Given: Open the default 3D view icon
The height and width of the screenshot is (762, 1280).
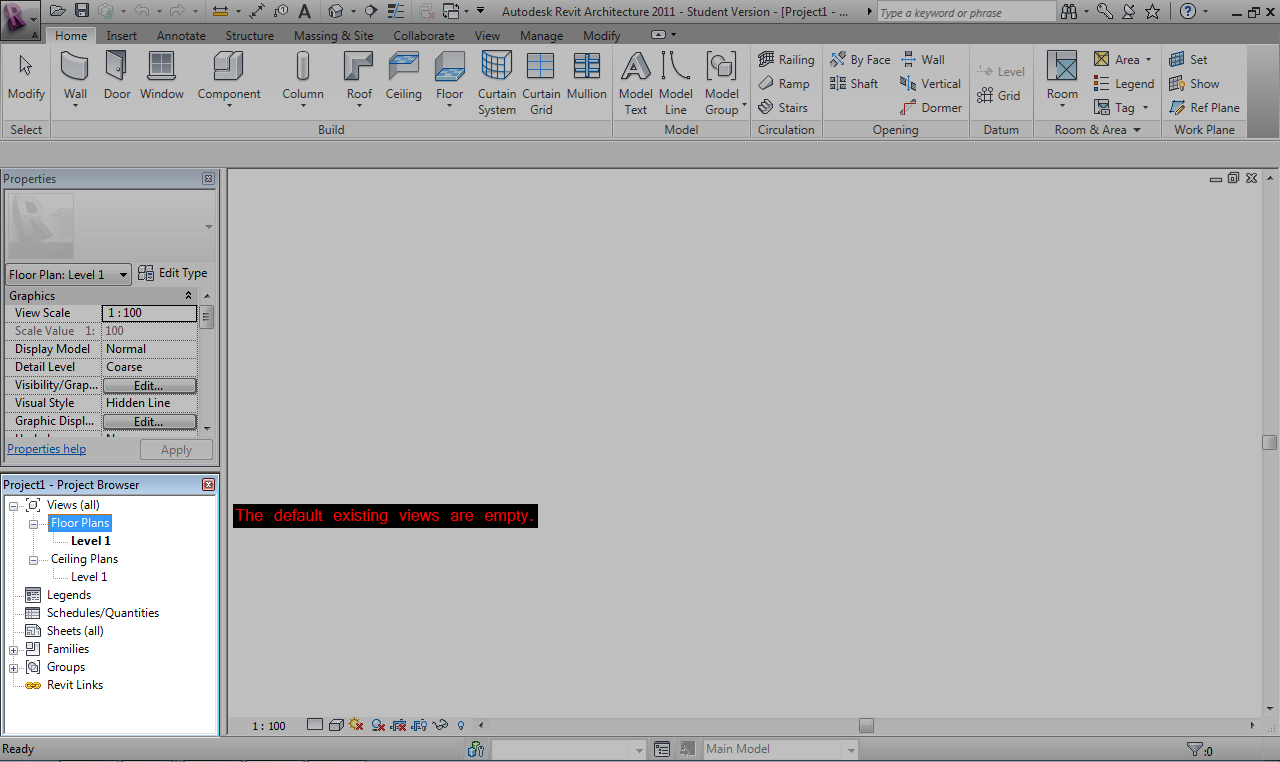Looking at the screenshot, I should coord(335,11).
